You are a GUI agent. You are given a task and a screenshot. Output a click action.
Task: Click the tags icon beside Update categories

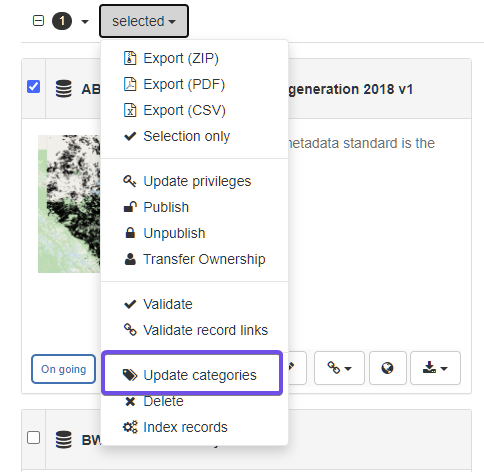pyautogui.click(x=130, y=375)
